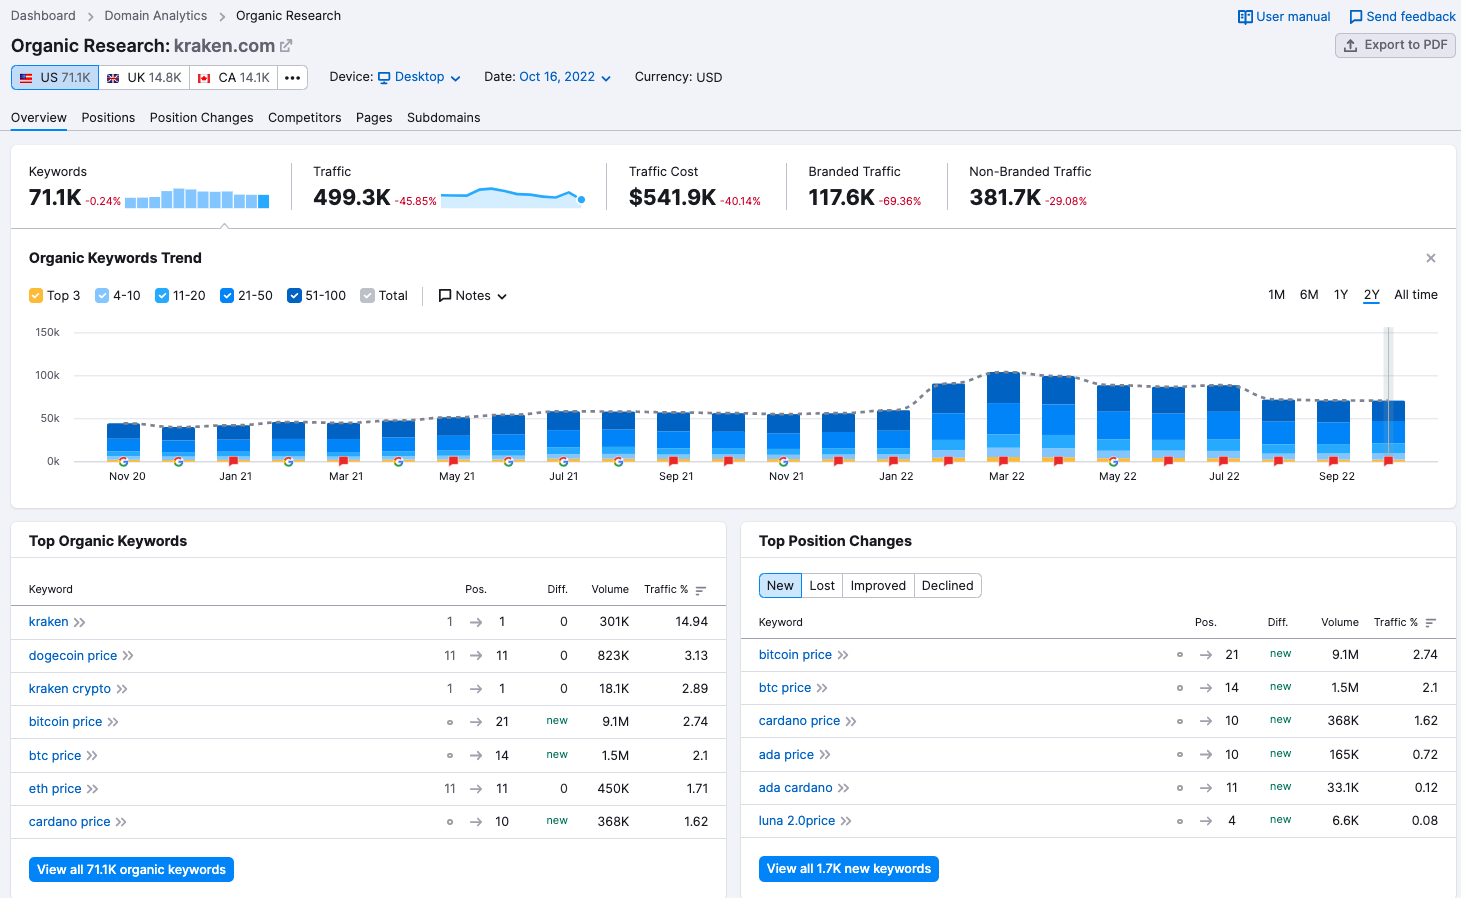Viewport: 1461px width, 898px height.
Task: Open the Date Oct 16, 2022 dropdown
Action: coord(565,77)
